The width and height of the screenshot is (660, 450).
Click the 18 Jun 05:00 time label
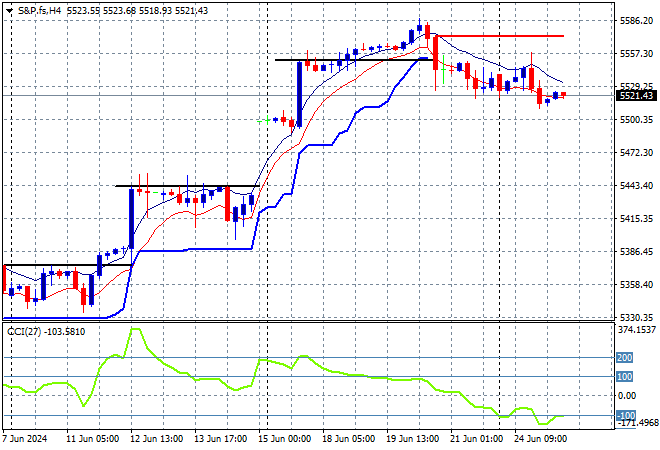point(349,439)
